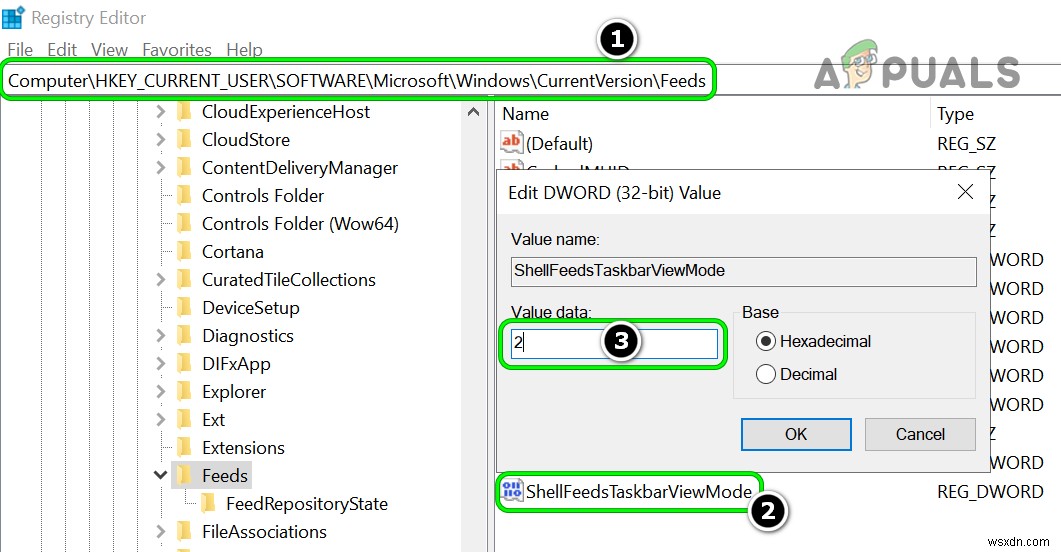Viewport: 1061px width, 552px height.
Task: Click the DeviceSetup folder icon
Action: point(183,308)
